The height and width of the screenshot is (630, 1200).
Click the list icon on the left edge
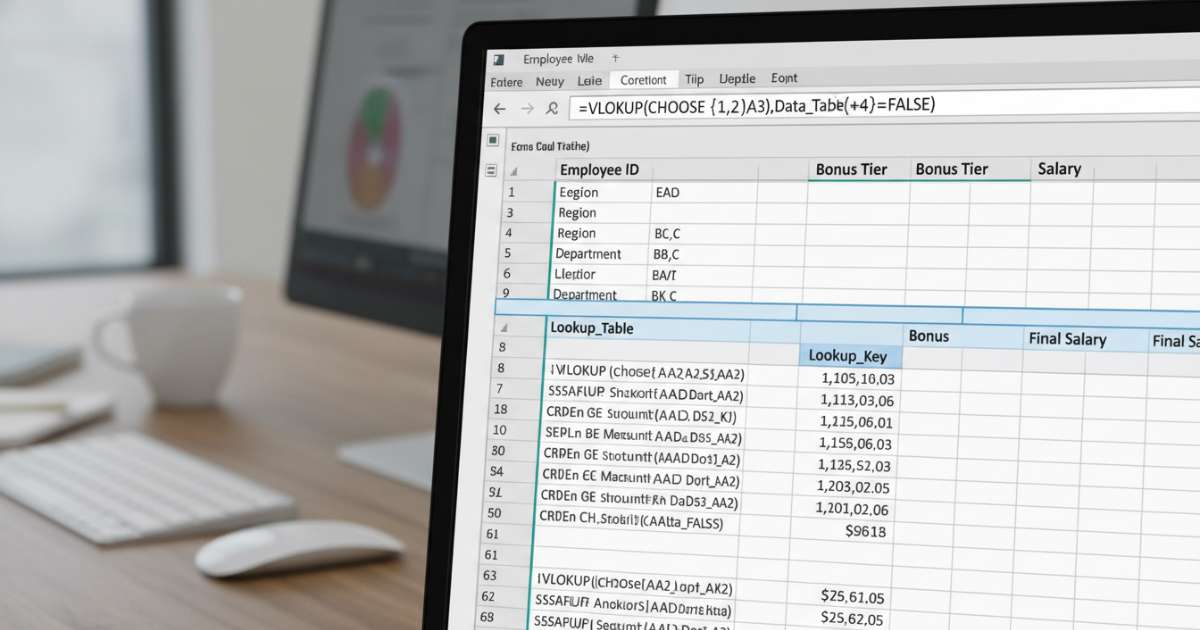point(489,171)
